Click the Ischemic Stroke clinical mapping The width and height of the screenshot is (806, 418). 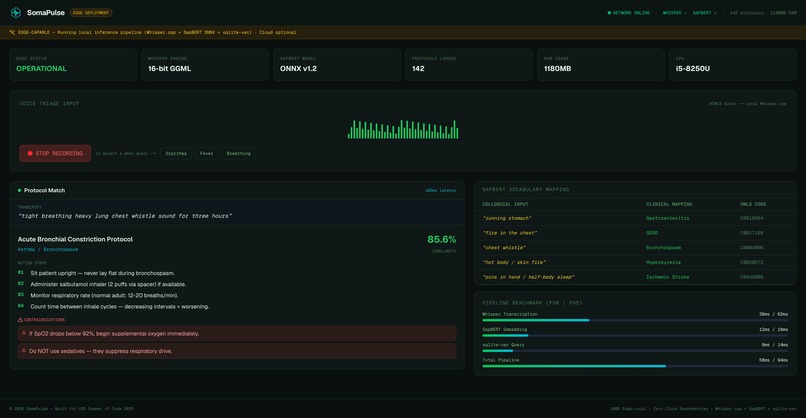(x=668, y=277)
